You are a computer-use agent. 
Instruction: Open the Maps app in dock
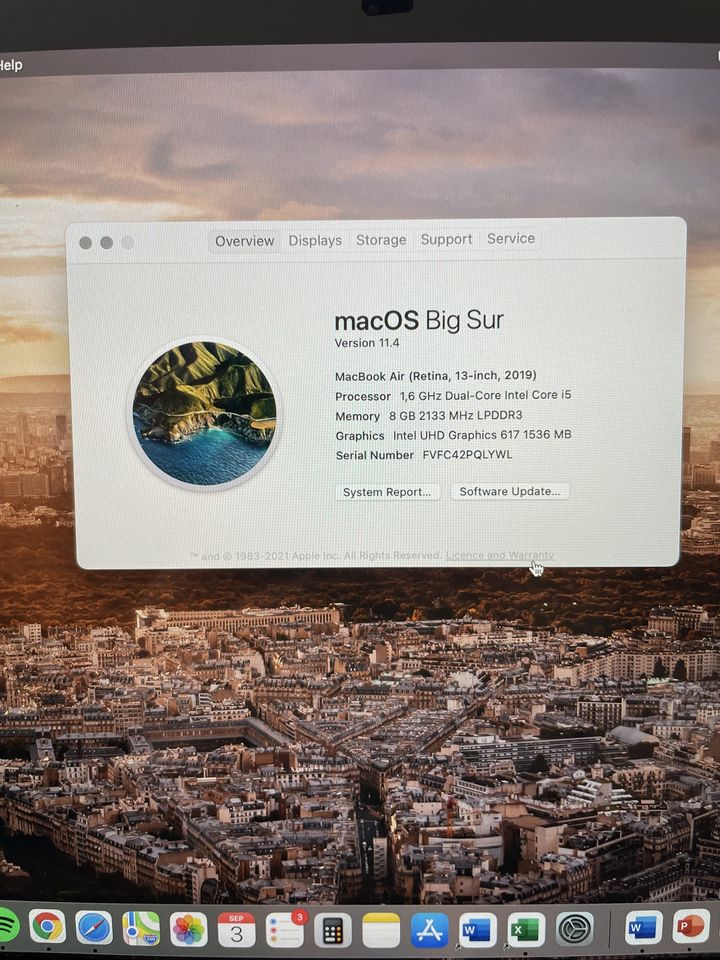(141, 928)
